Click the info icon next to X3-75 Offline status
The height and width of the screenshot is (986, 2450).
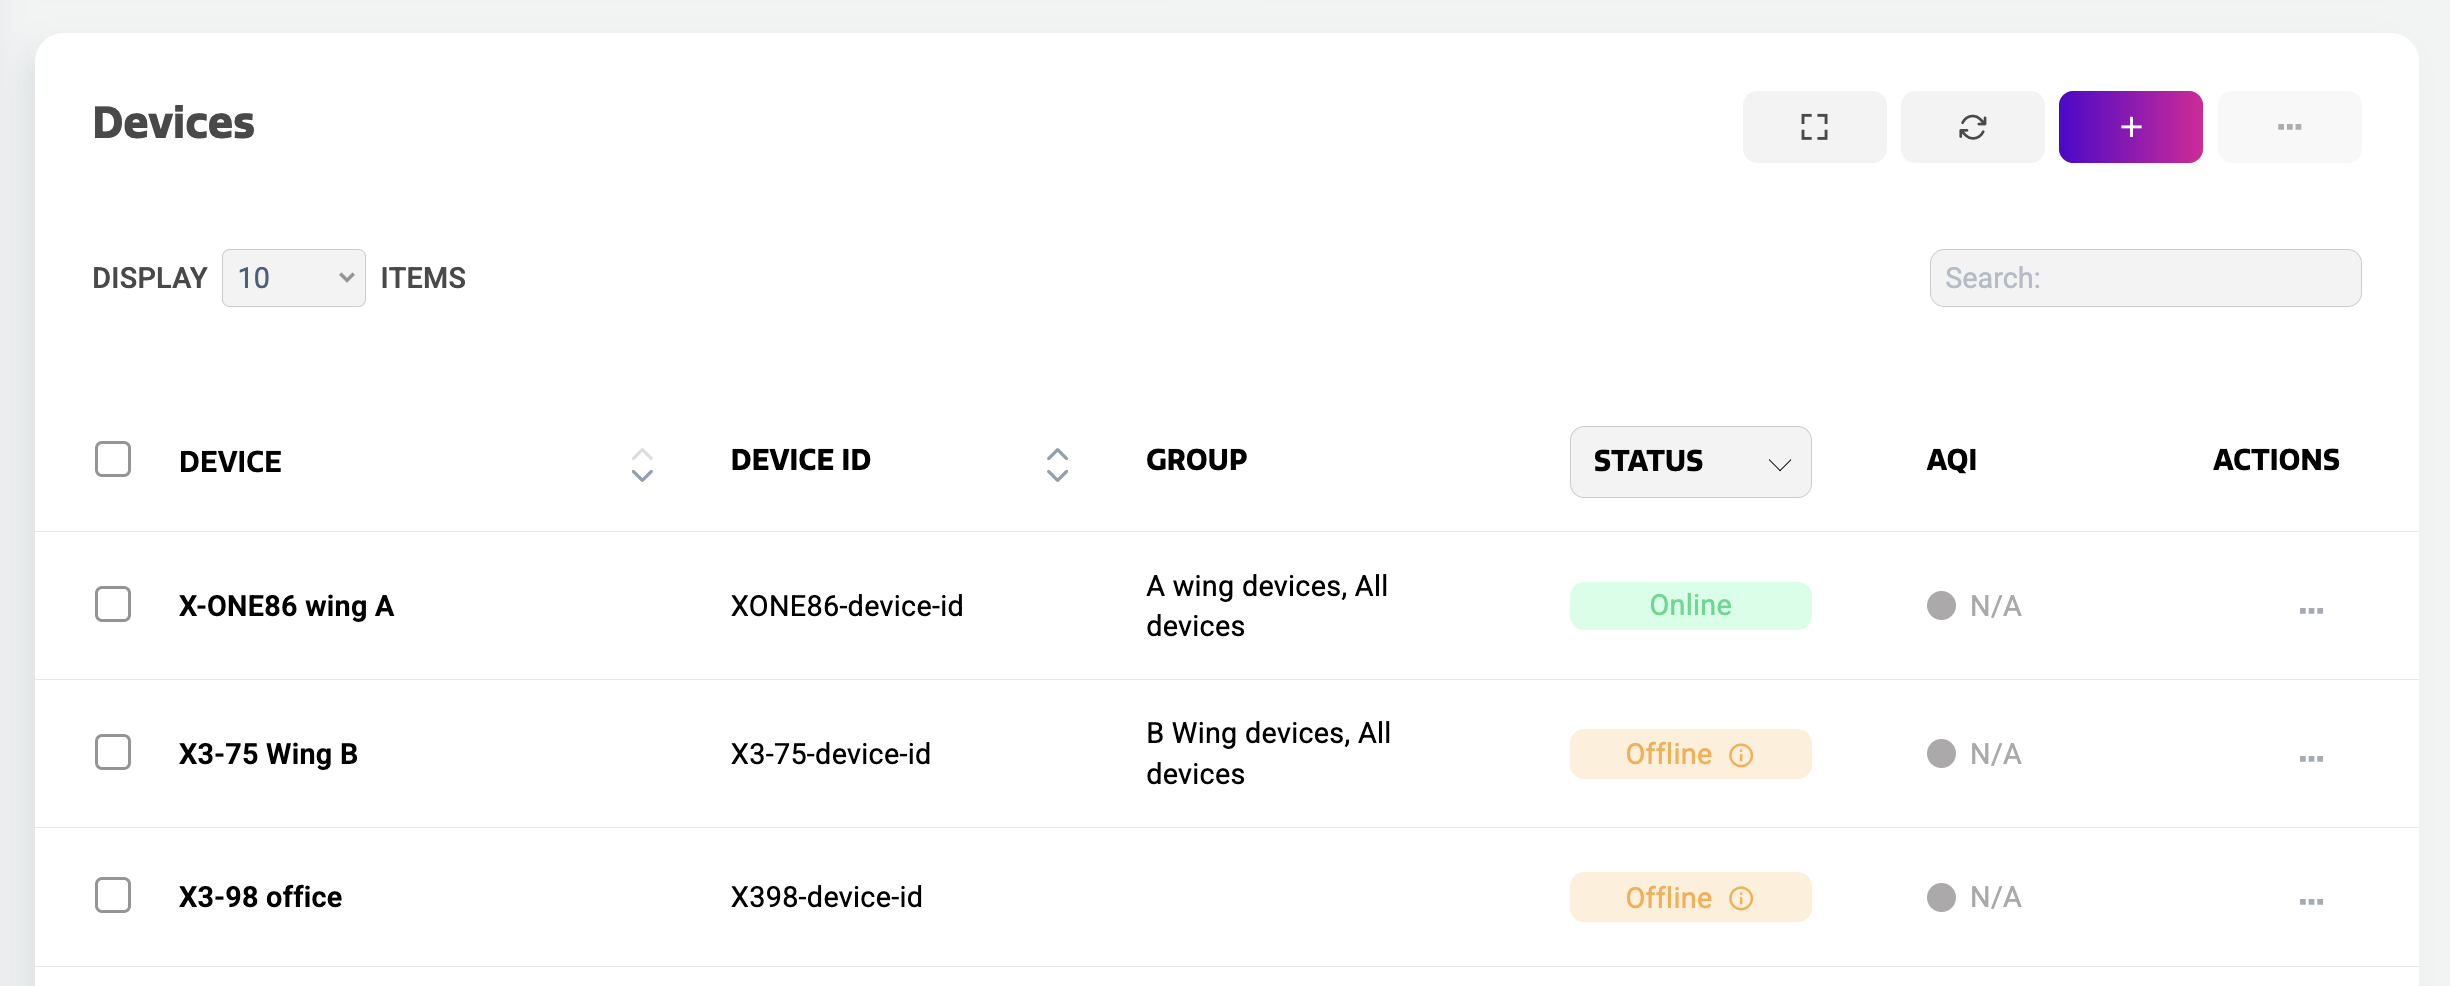click(x=1741, y=755)
